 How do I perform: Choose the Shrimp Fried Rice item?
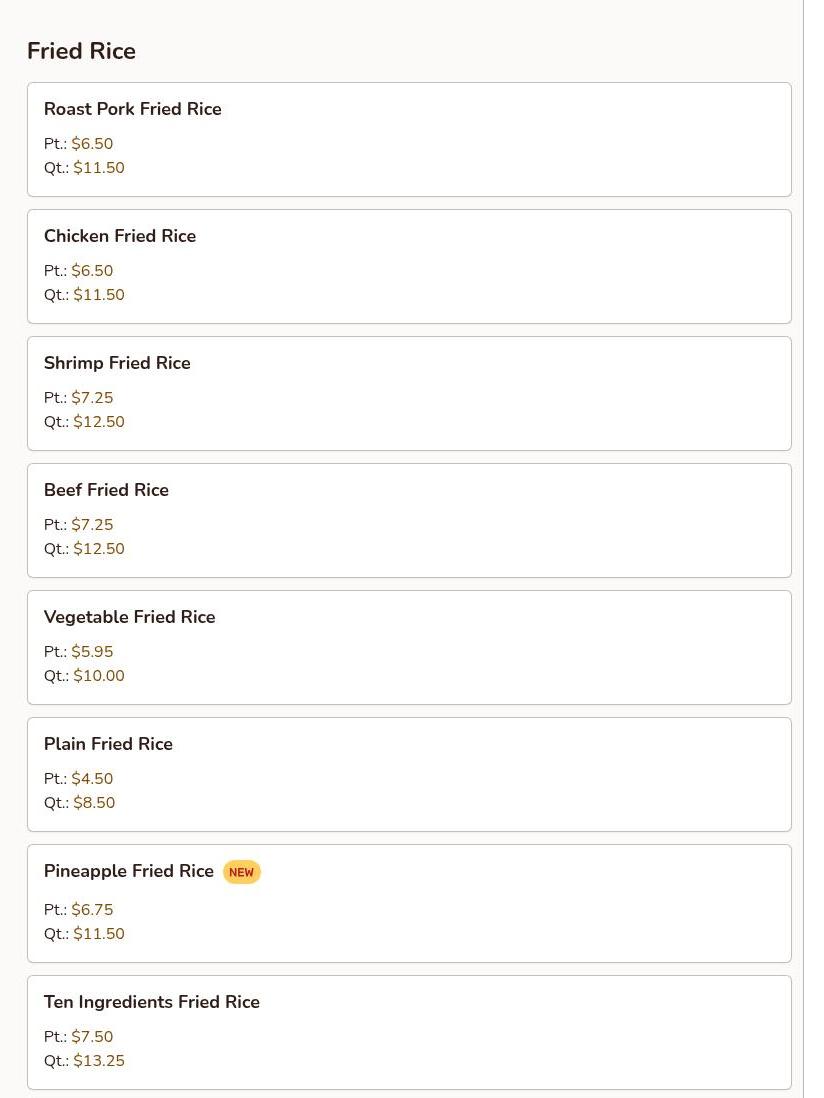[117, 363]
